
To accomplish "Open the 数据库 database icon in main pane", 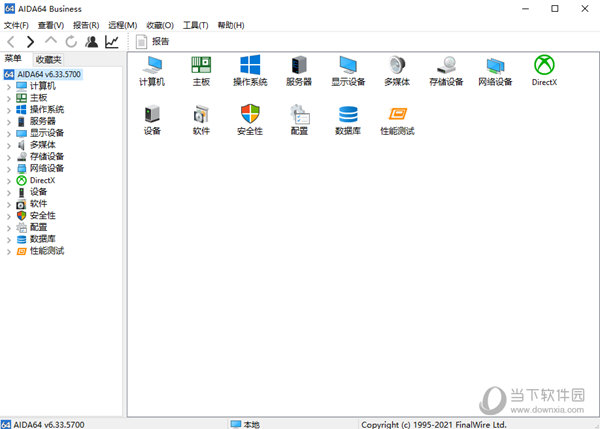I will 348,114.
